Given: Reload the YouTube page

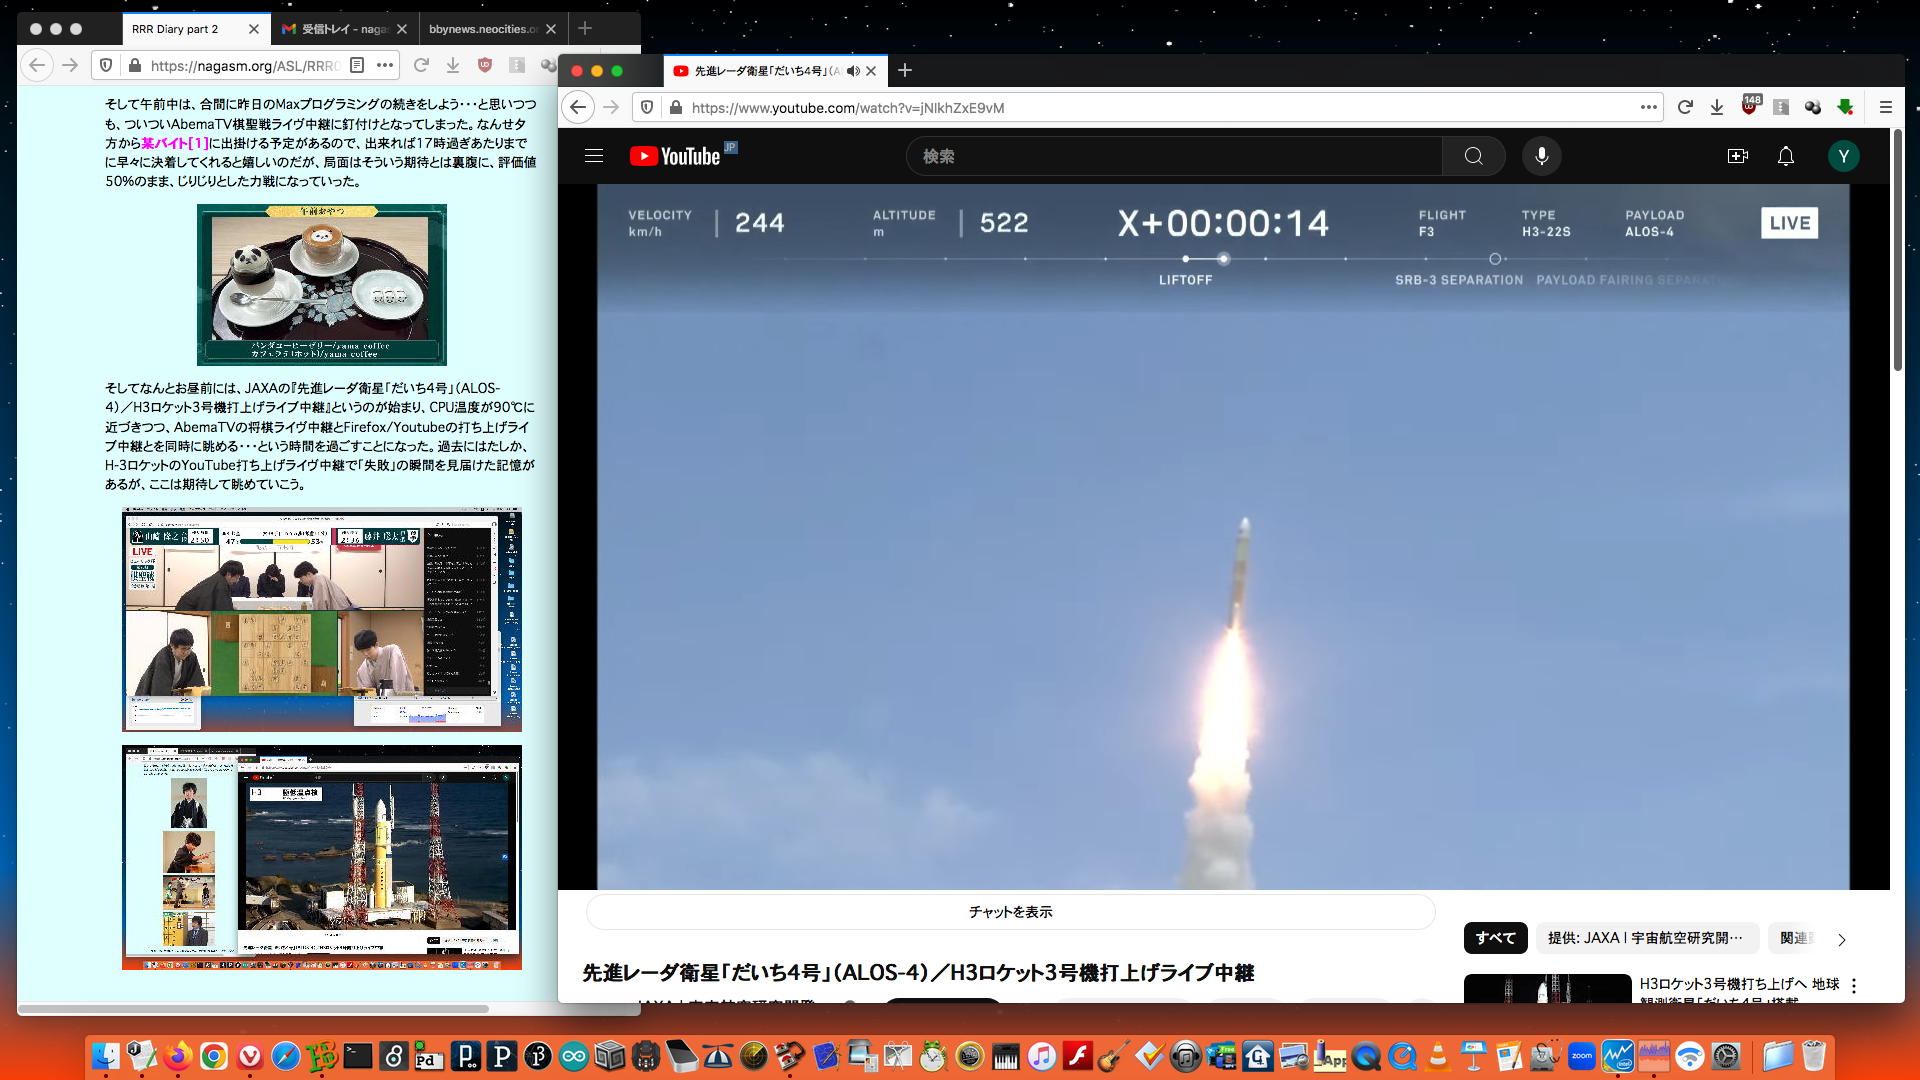Looking at the screenshot, I should pos(1685,107).
